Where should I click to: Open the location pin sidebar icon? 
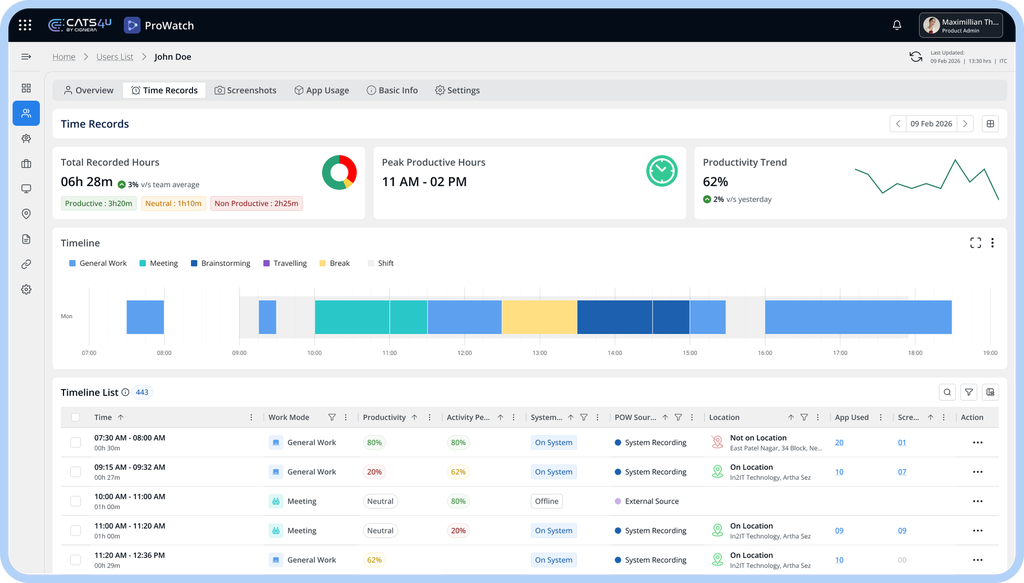tap(26, 214)
